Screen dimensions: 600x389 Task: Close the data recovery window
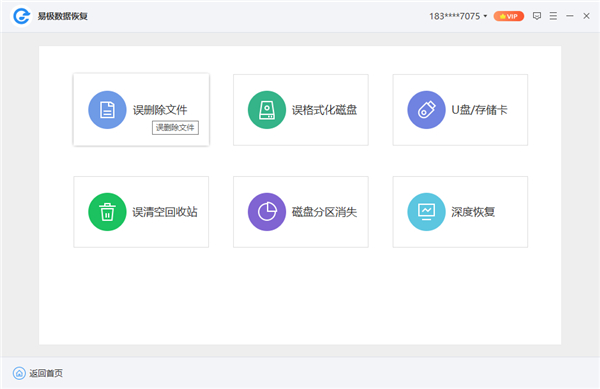pos(586,16)
